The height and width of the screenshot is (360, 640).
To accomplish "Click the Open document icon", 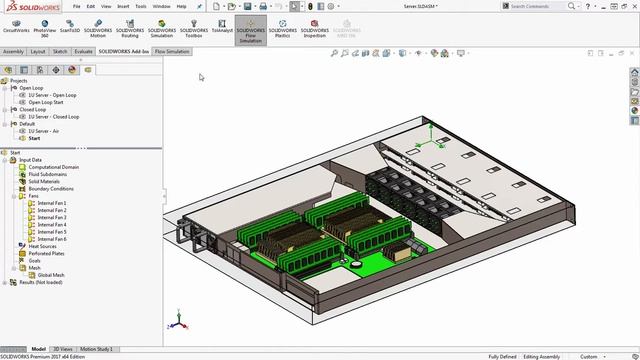I will click(x=232, y=6).
